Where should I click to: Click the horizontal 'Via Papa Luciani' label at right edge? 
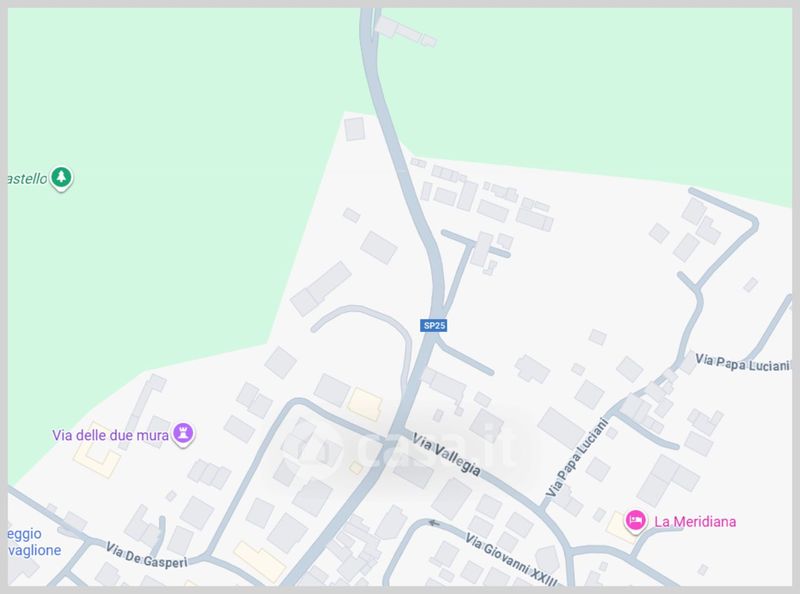point(743,363)
